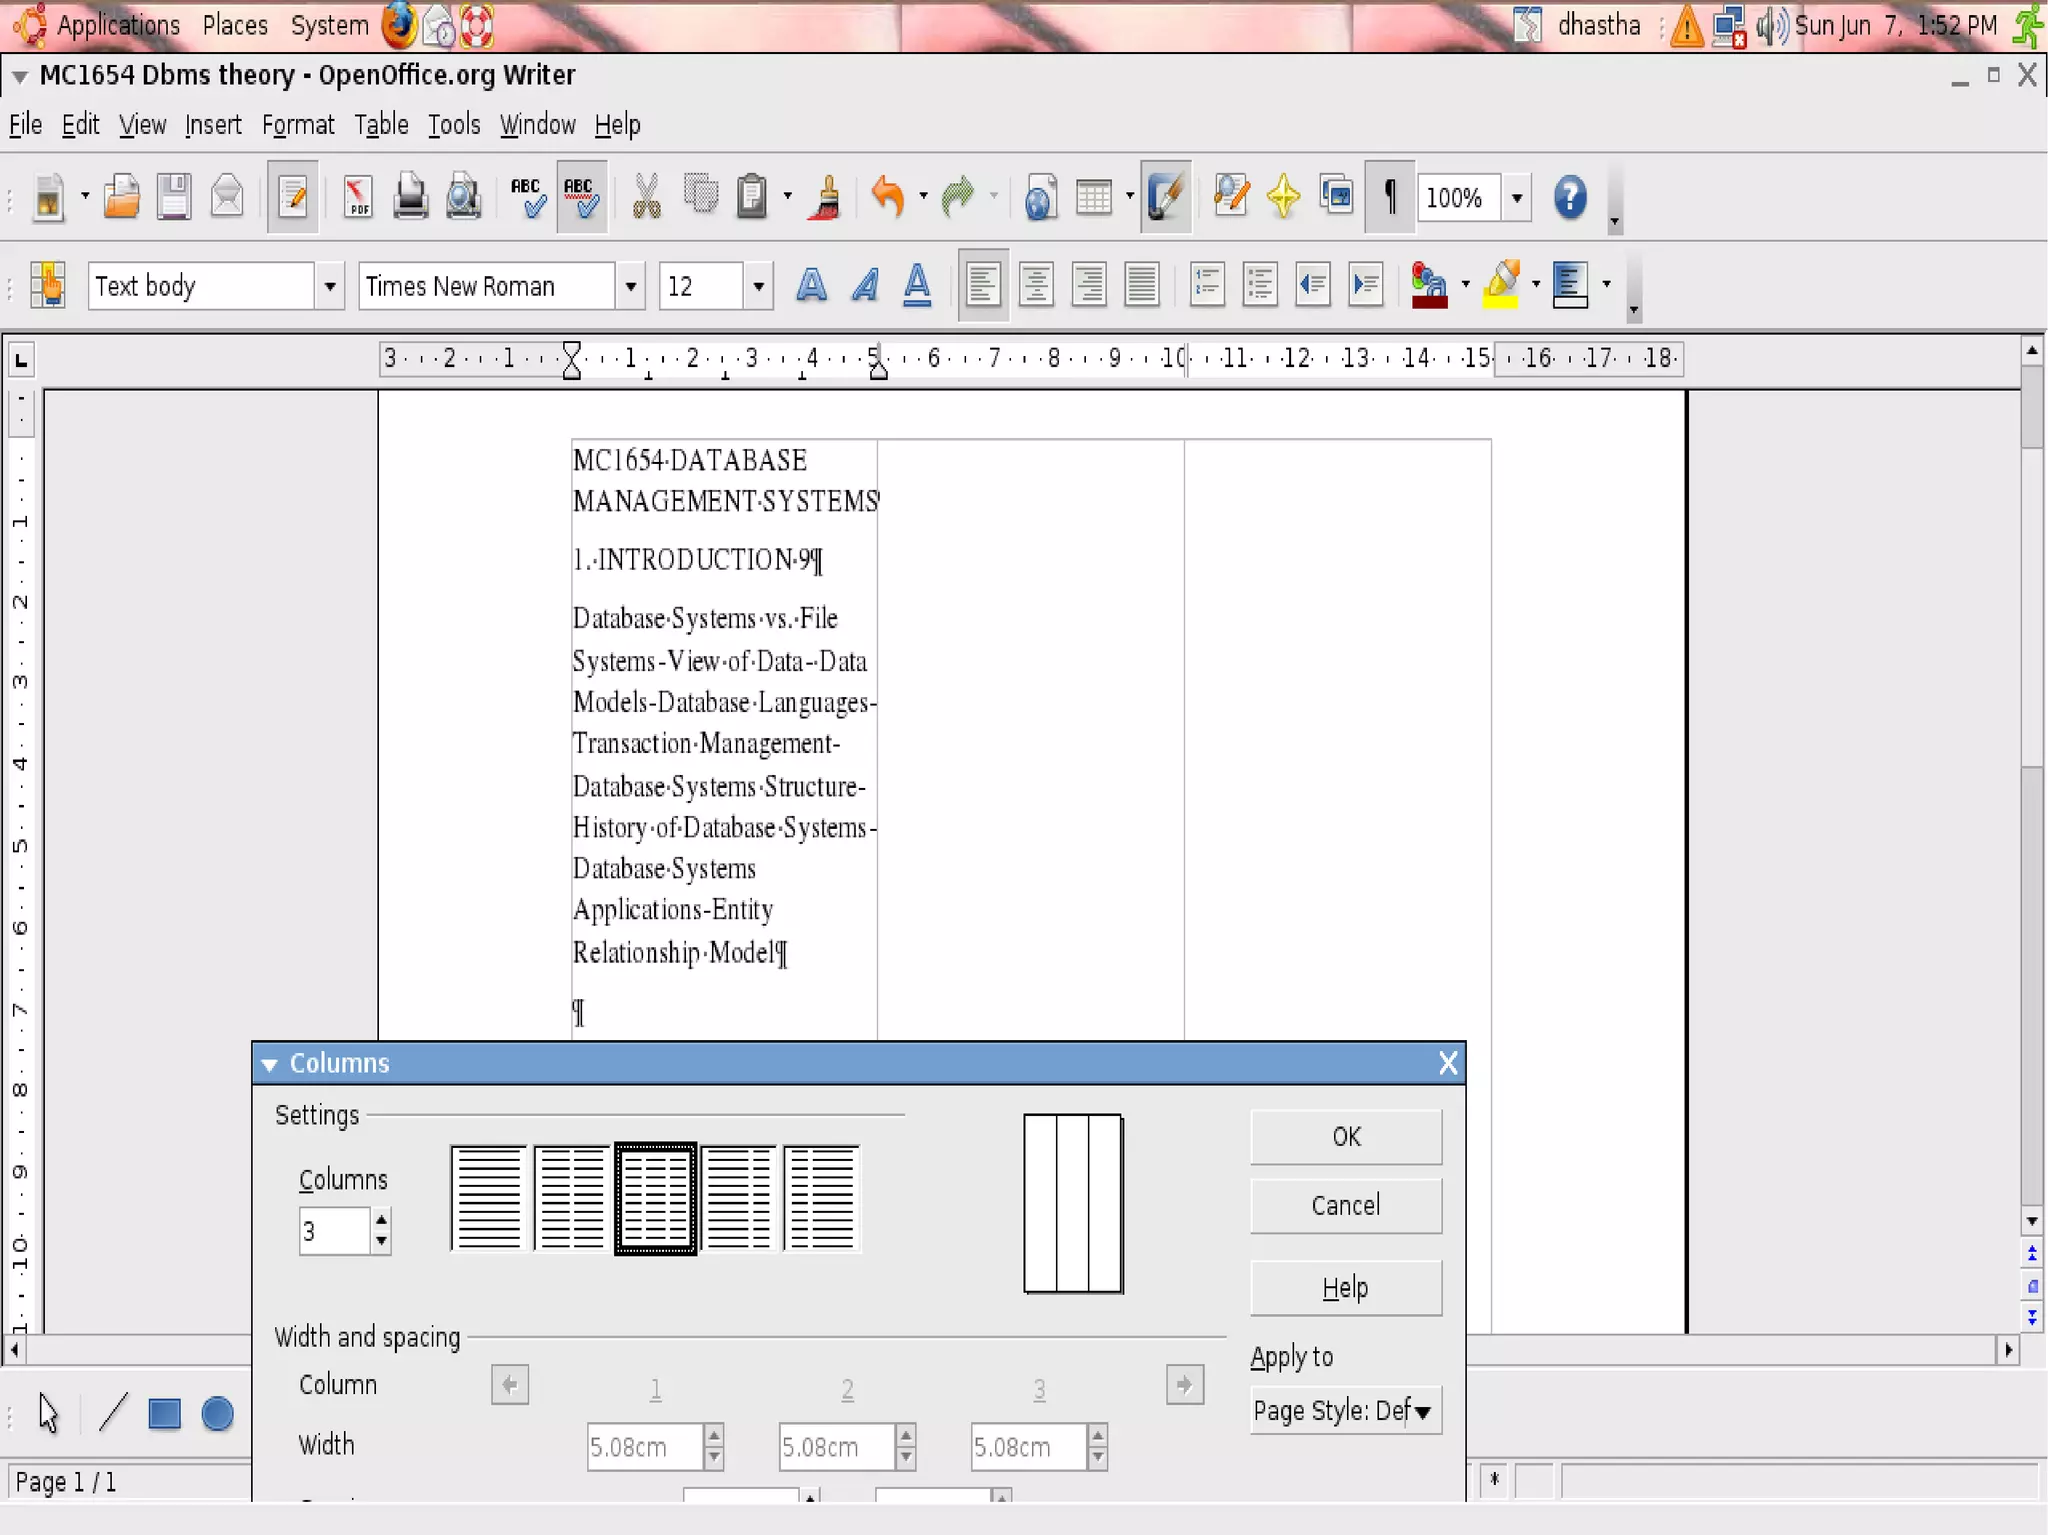The image size is (2048, 1535).
Task: Click the New document icon
Action: 48,197
